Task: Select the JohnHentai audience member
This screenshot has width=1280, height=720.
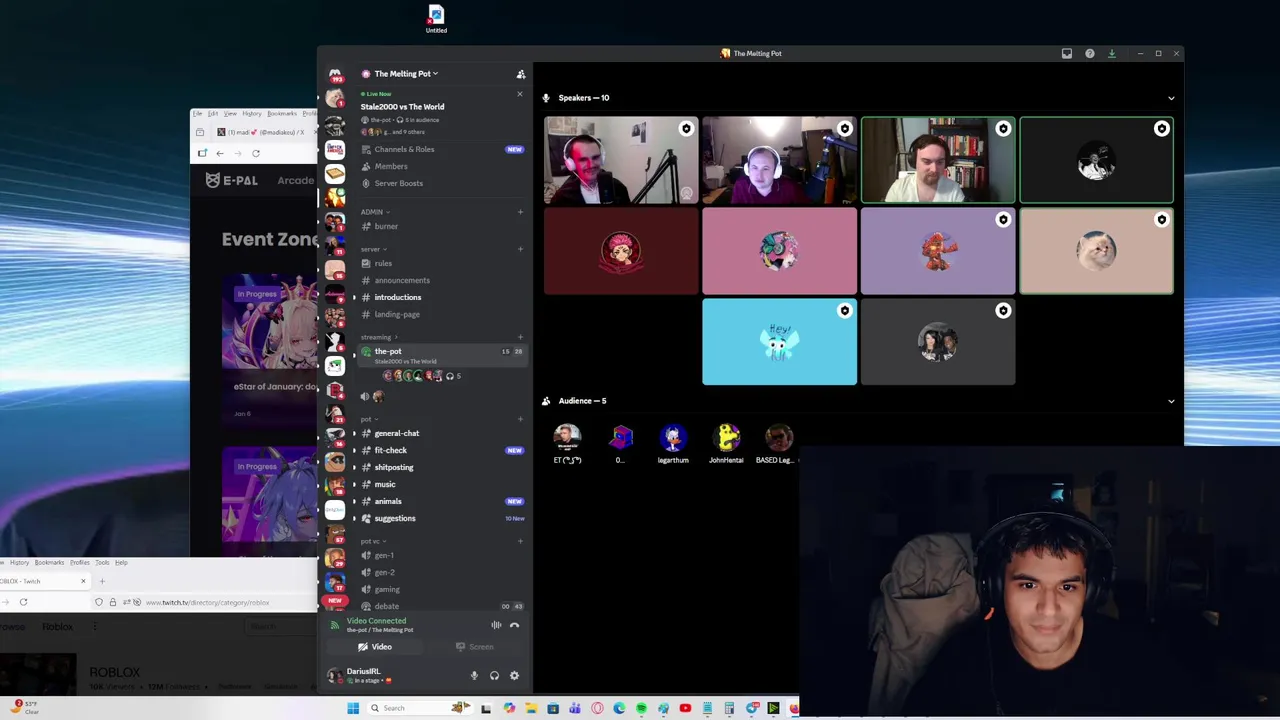Action: pos(726,445)
